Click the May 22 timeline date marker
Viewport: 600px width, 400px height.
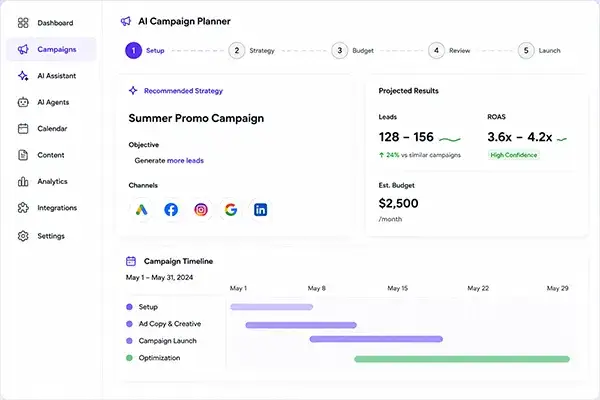(478, 288)
